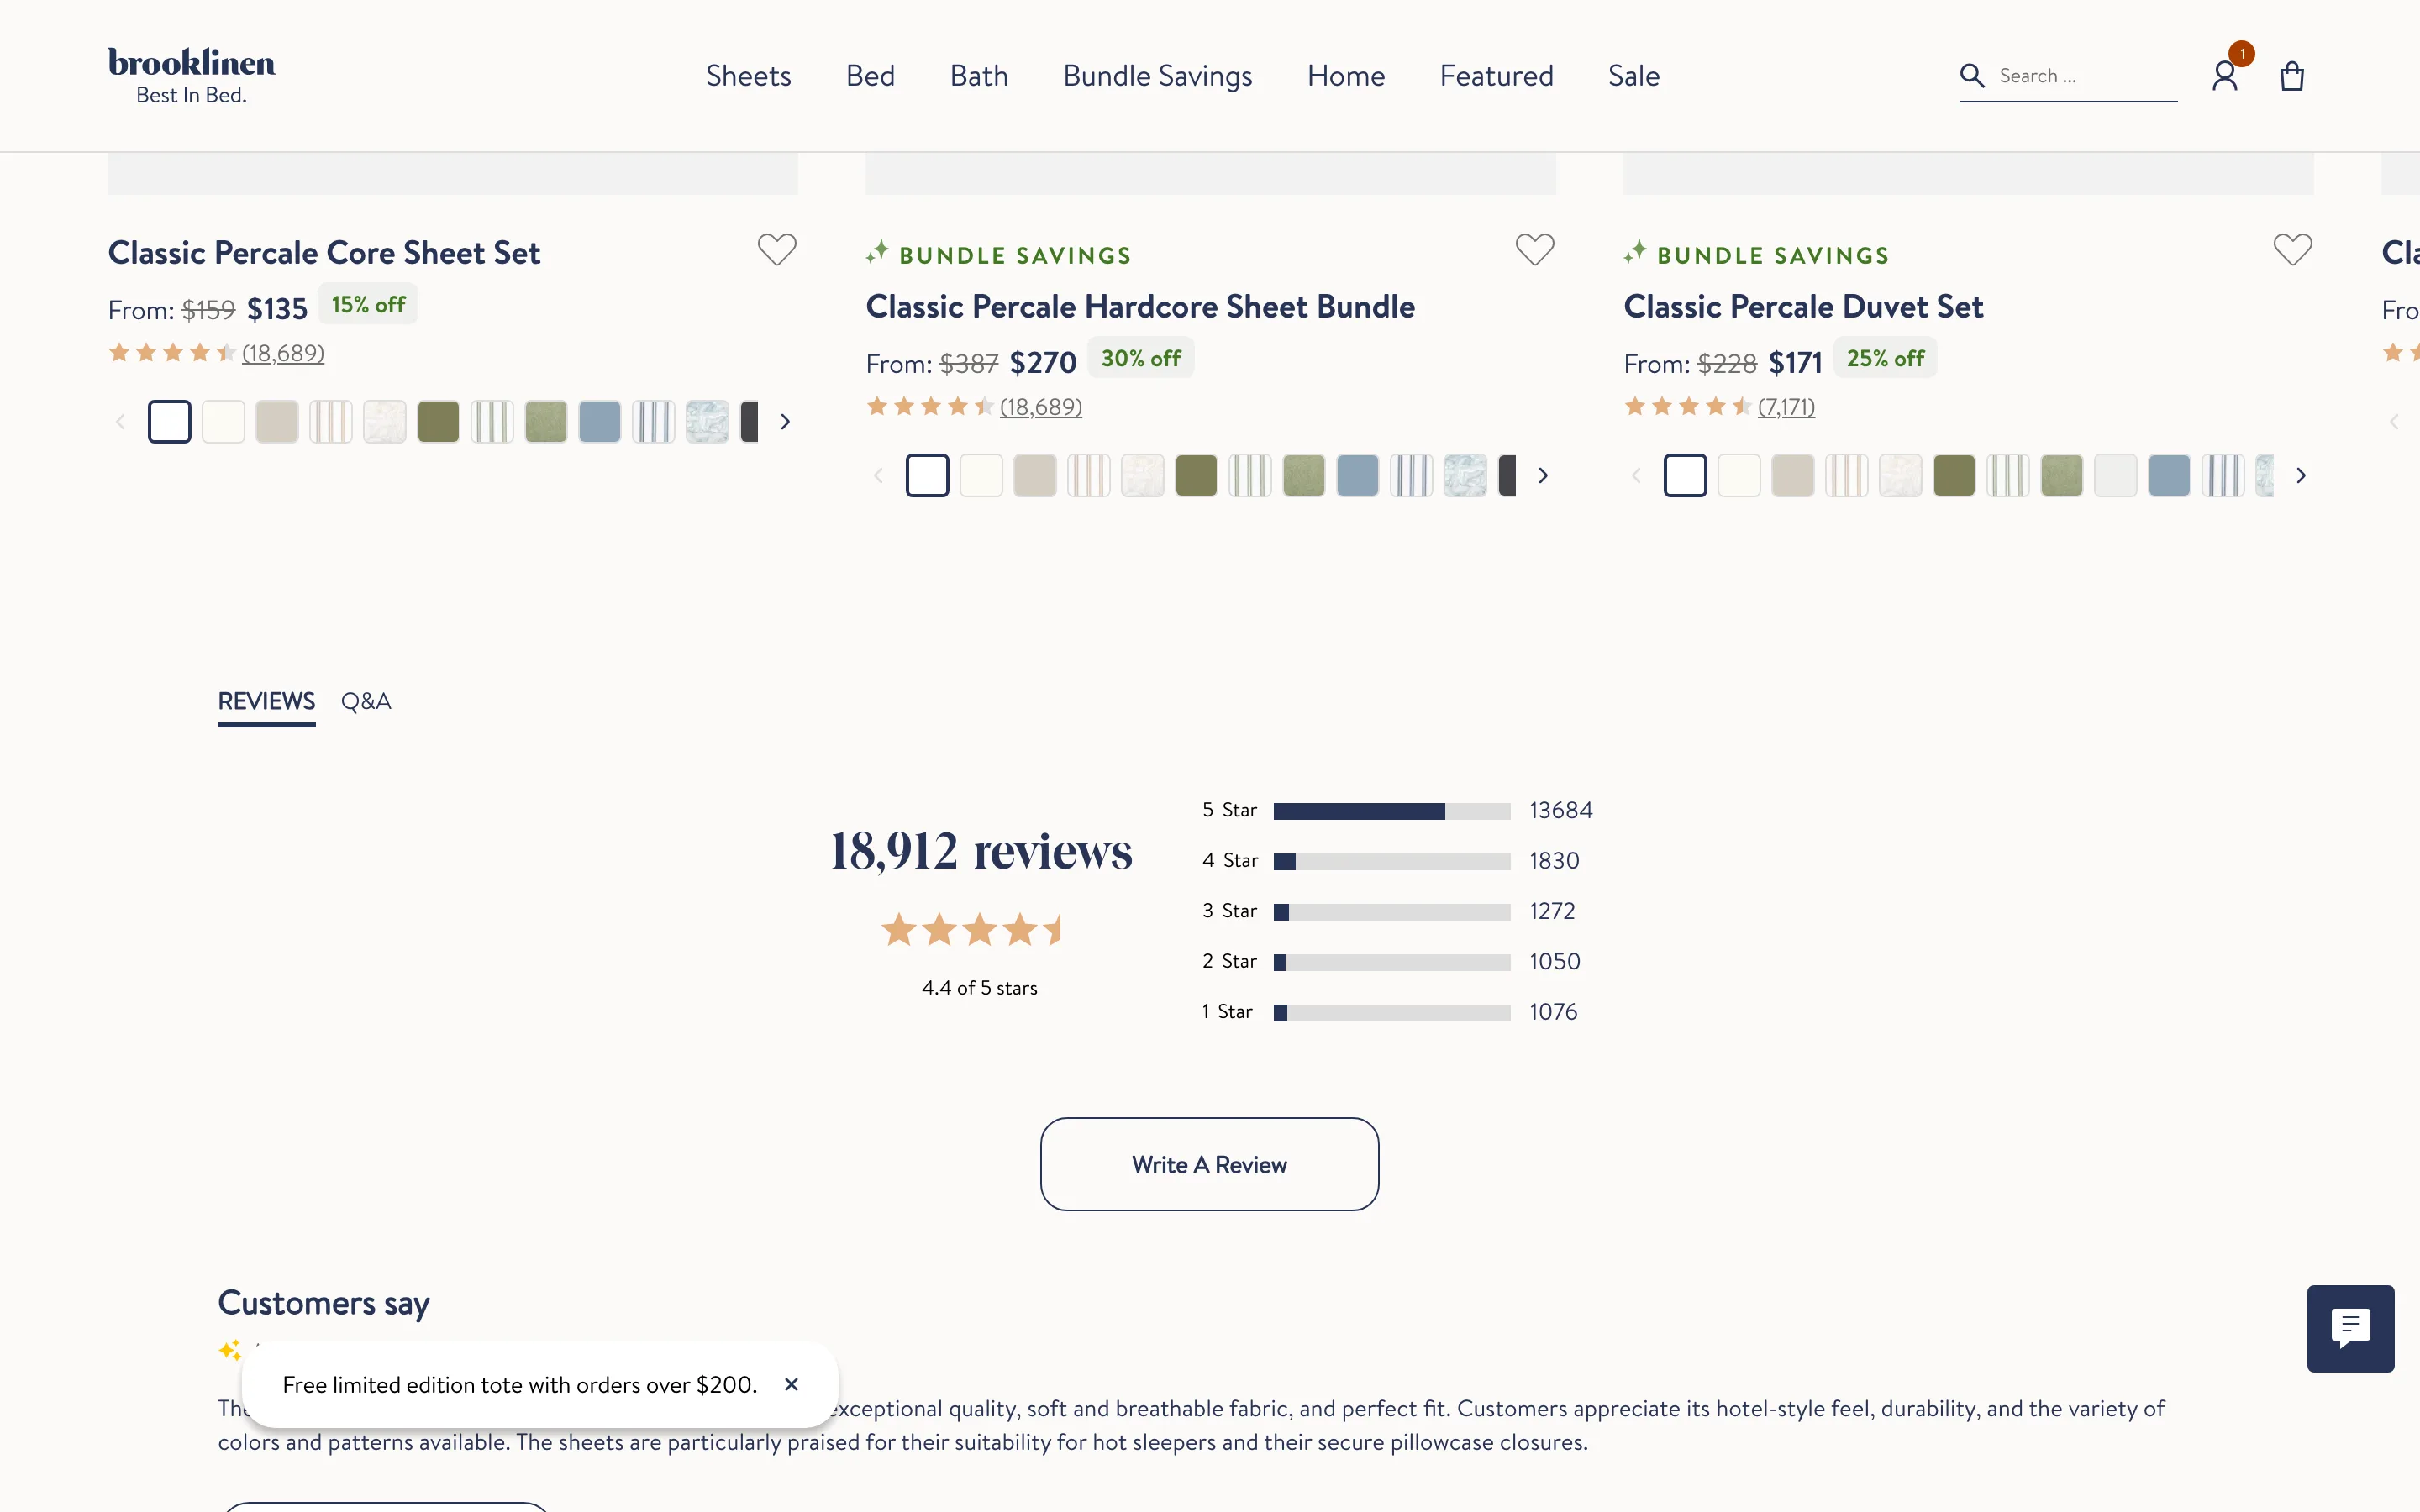Open Classic Percale Hardcore Sheet Bundle link
This screenshot has width=2420, height=1512.
pos(1140,307)
